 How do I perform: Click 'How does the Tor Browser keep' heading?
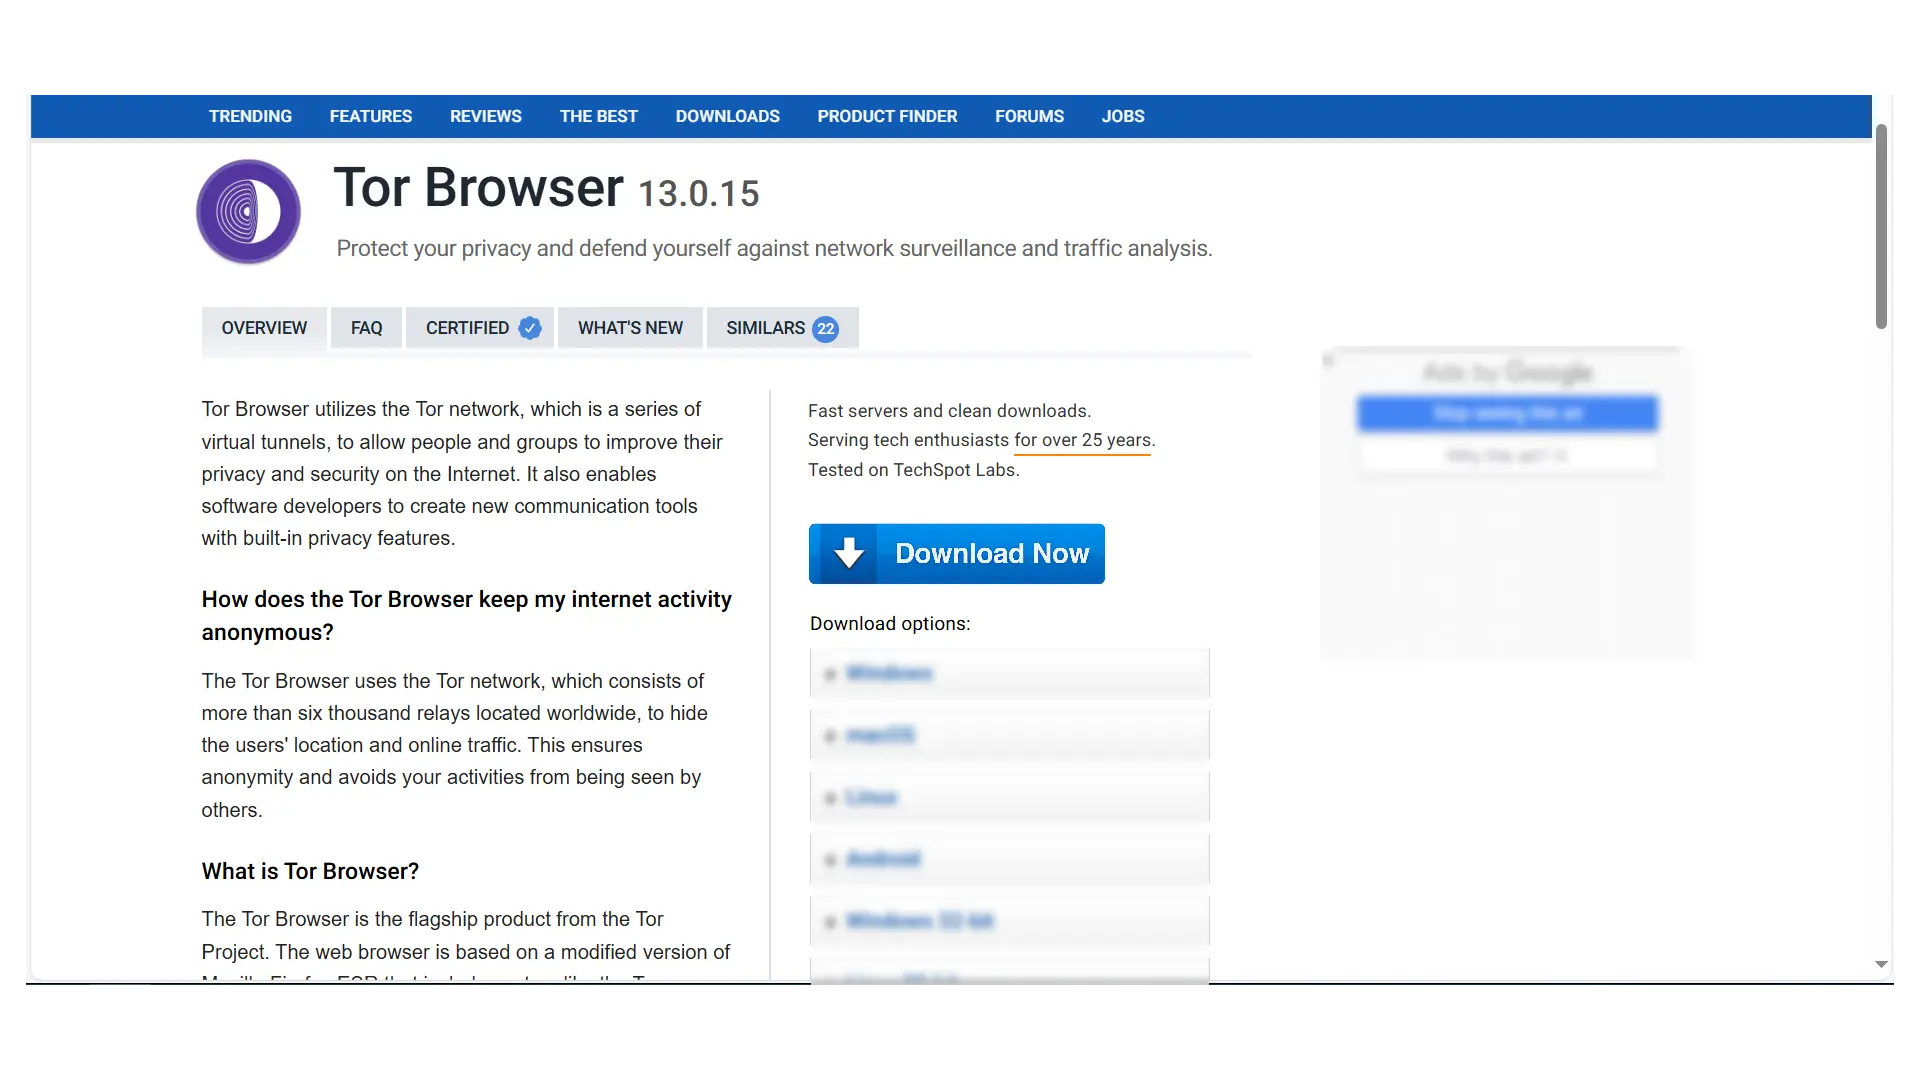click(466, 615)
